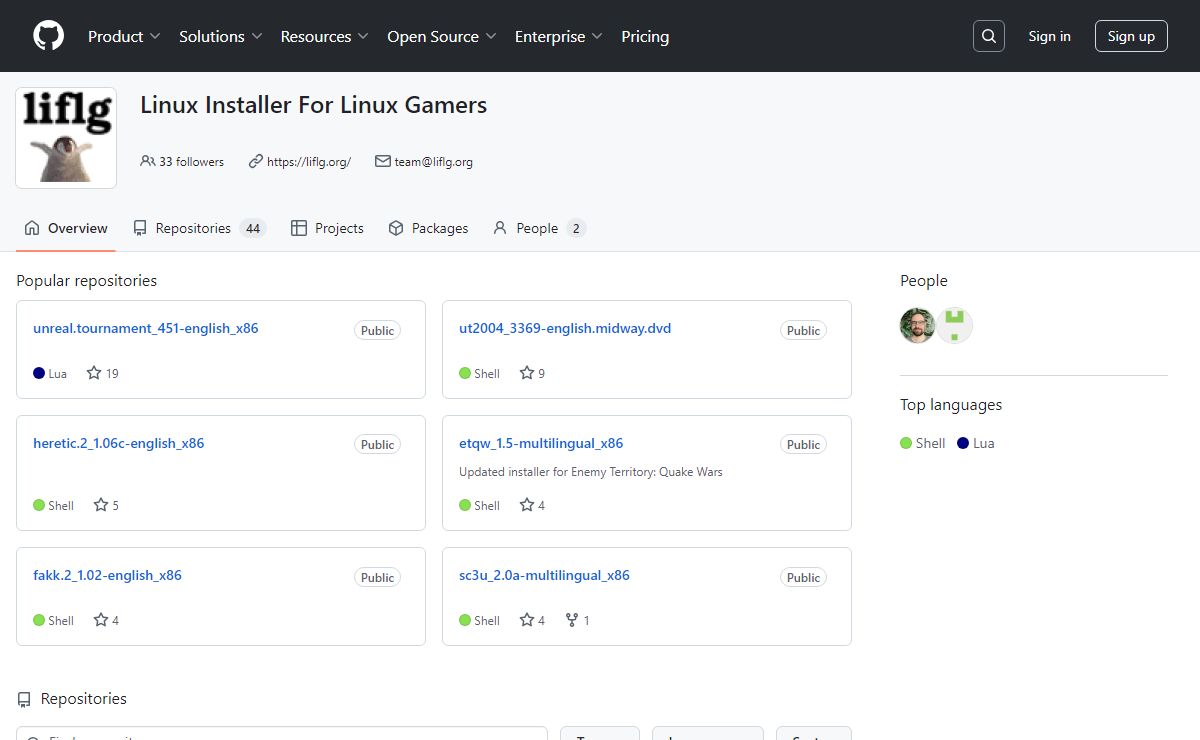Open second member's green avatar

pyautogui.click(x=955, y=325)
